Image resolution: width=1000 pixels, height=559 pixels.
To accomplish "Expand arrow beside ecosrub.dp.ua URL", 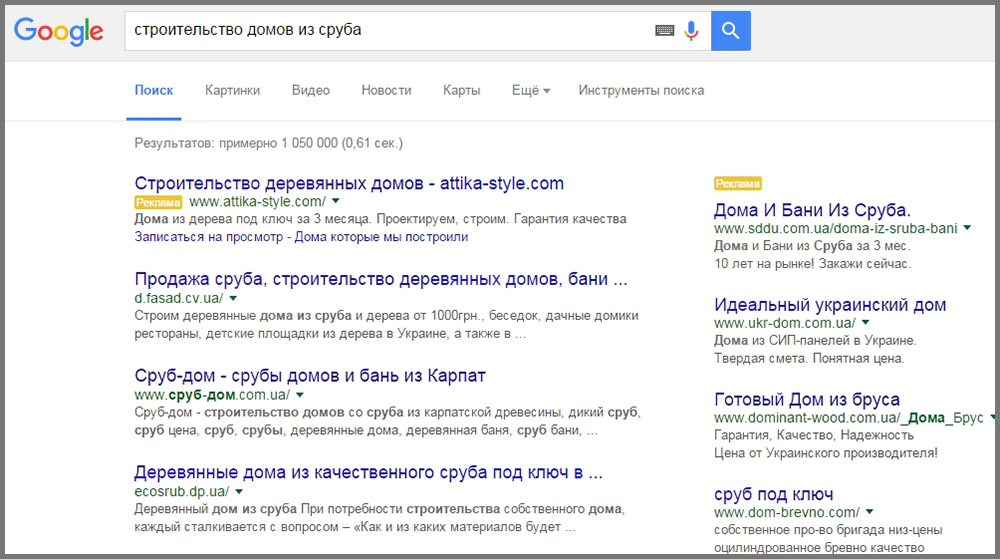I will click(x=239, y=492).
